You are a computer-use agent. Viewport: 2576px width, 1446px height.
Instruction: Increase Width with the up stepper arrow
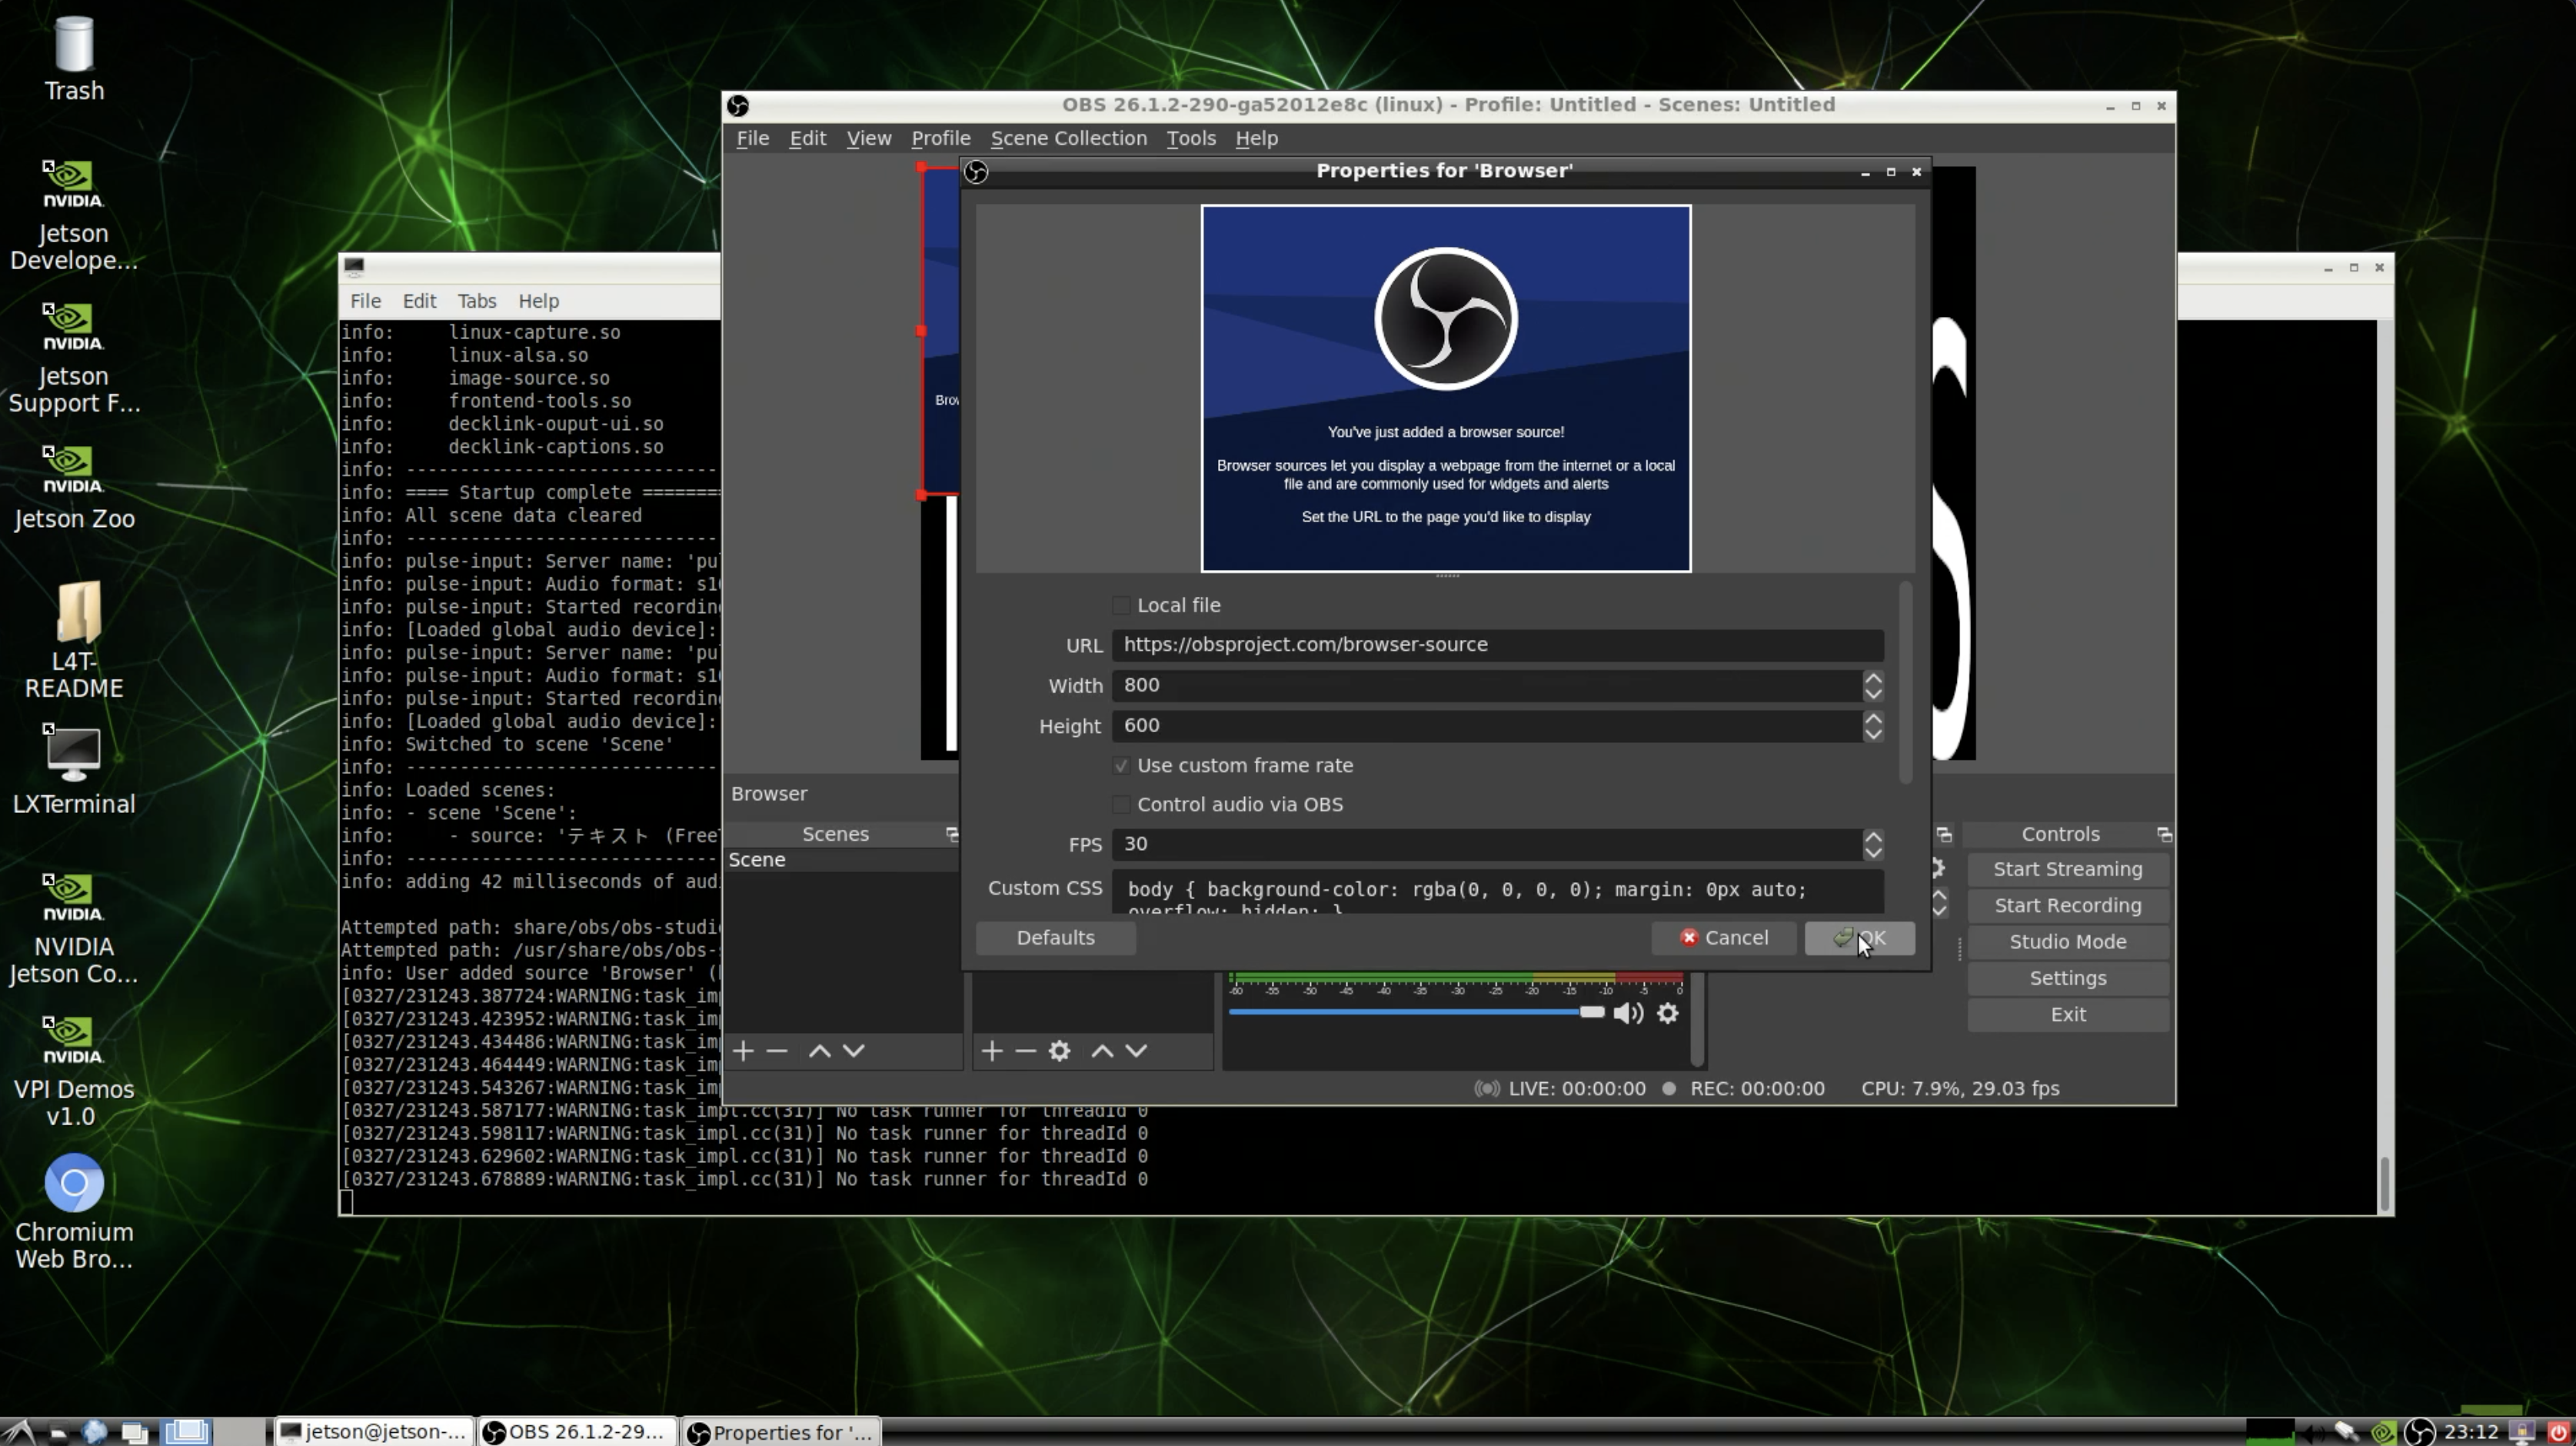coord(1873,677)
